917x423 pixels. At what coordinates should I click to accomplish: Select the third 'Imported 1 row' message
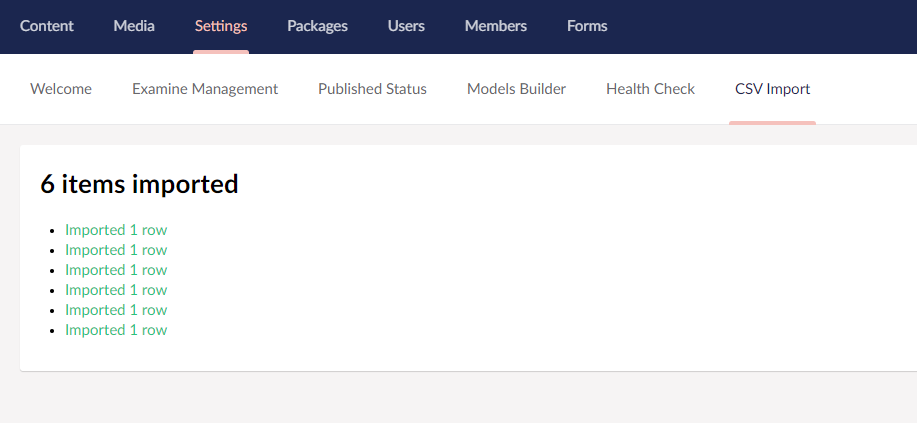coord(116,270)
